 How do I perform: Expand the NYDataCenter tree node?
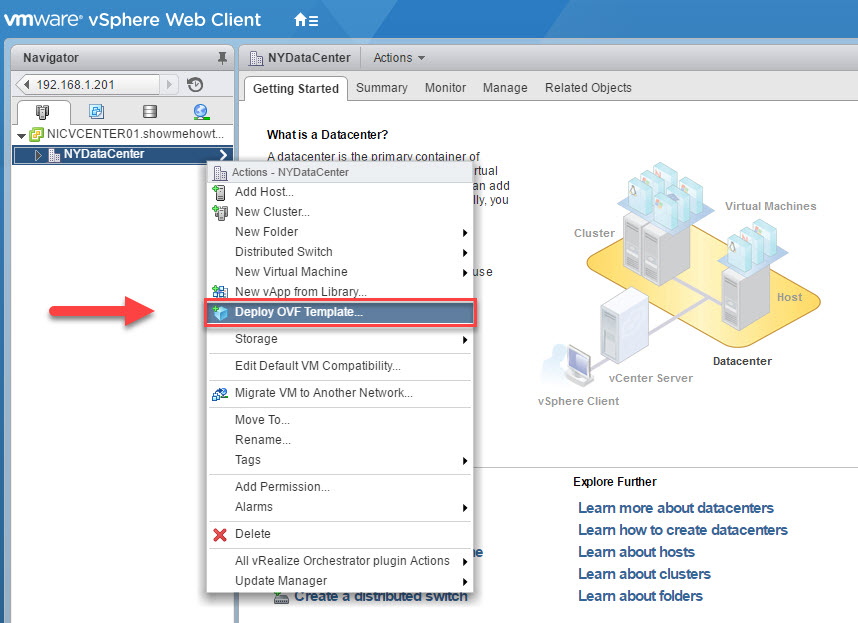[38, 155]
